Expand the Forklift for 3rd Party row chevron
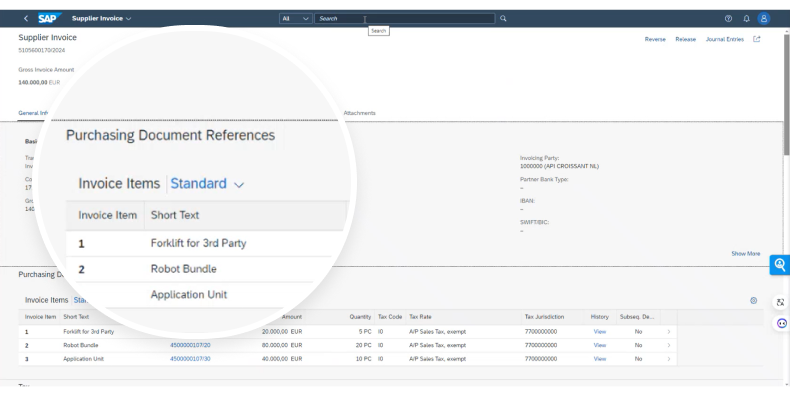Screen dimensions: 790x396 (x=669, y=332)
